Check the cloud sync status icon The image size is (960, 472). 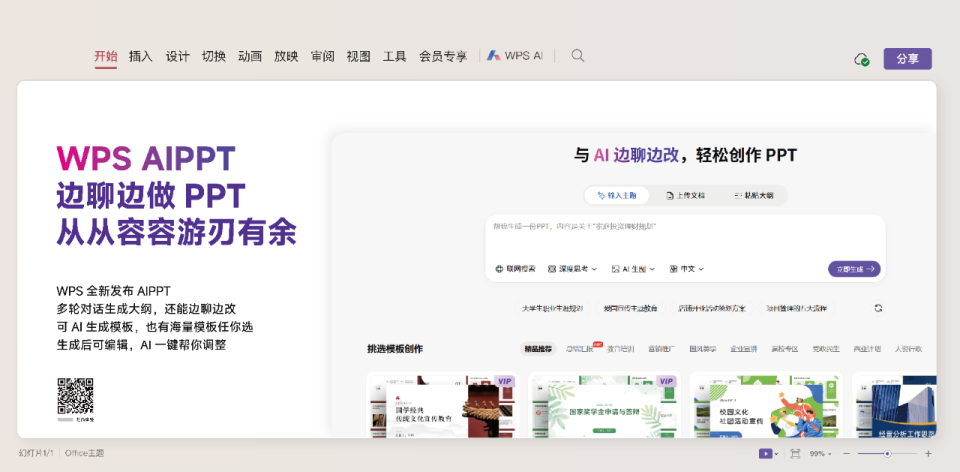point(861,59)
